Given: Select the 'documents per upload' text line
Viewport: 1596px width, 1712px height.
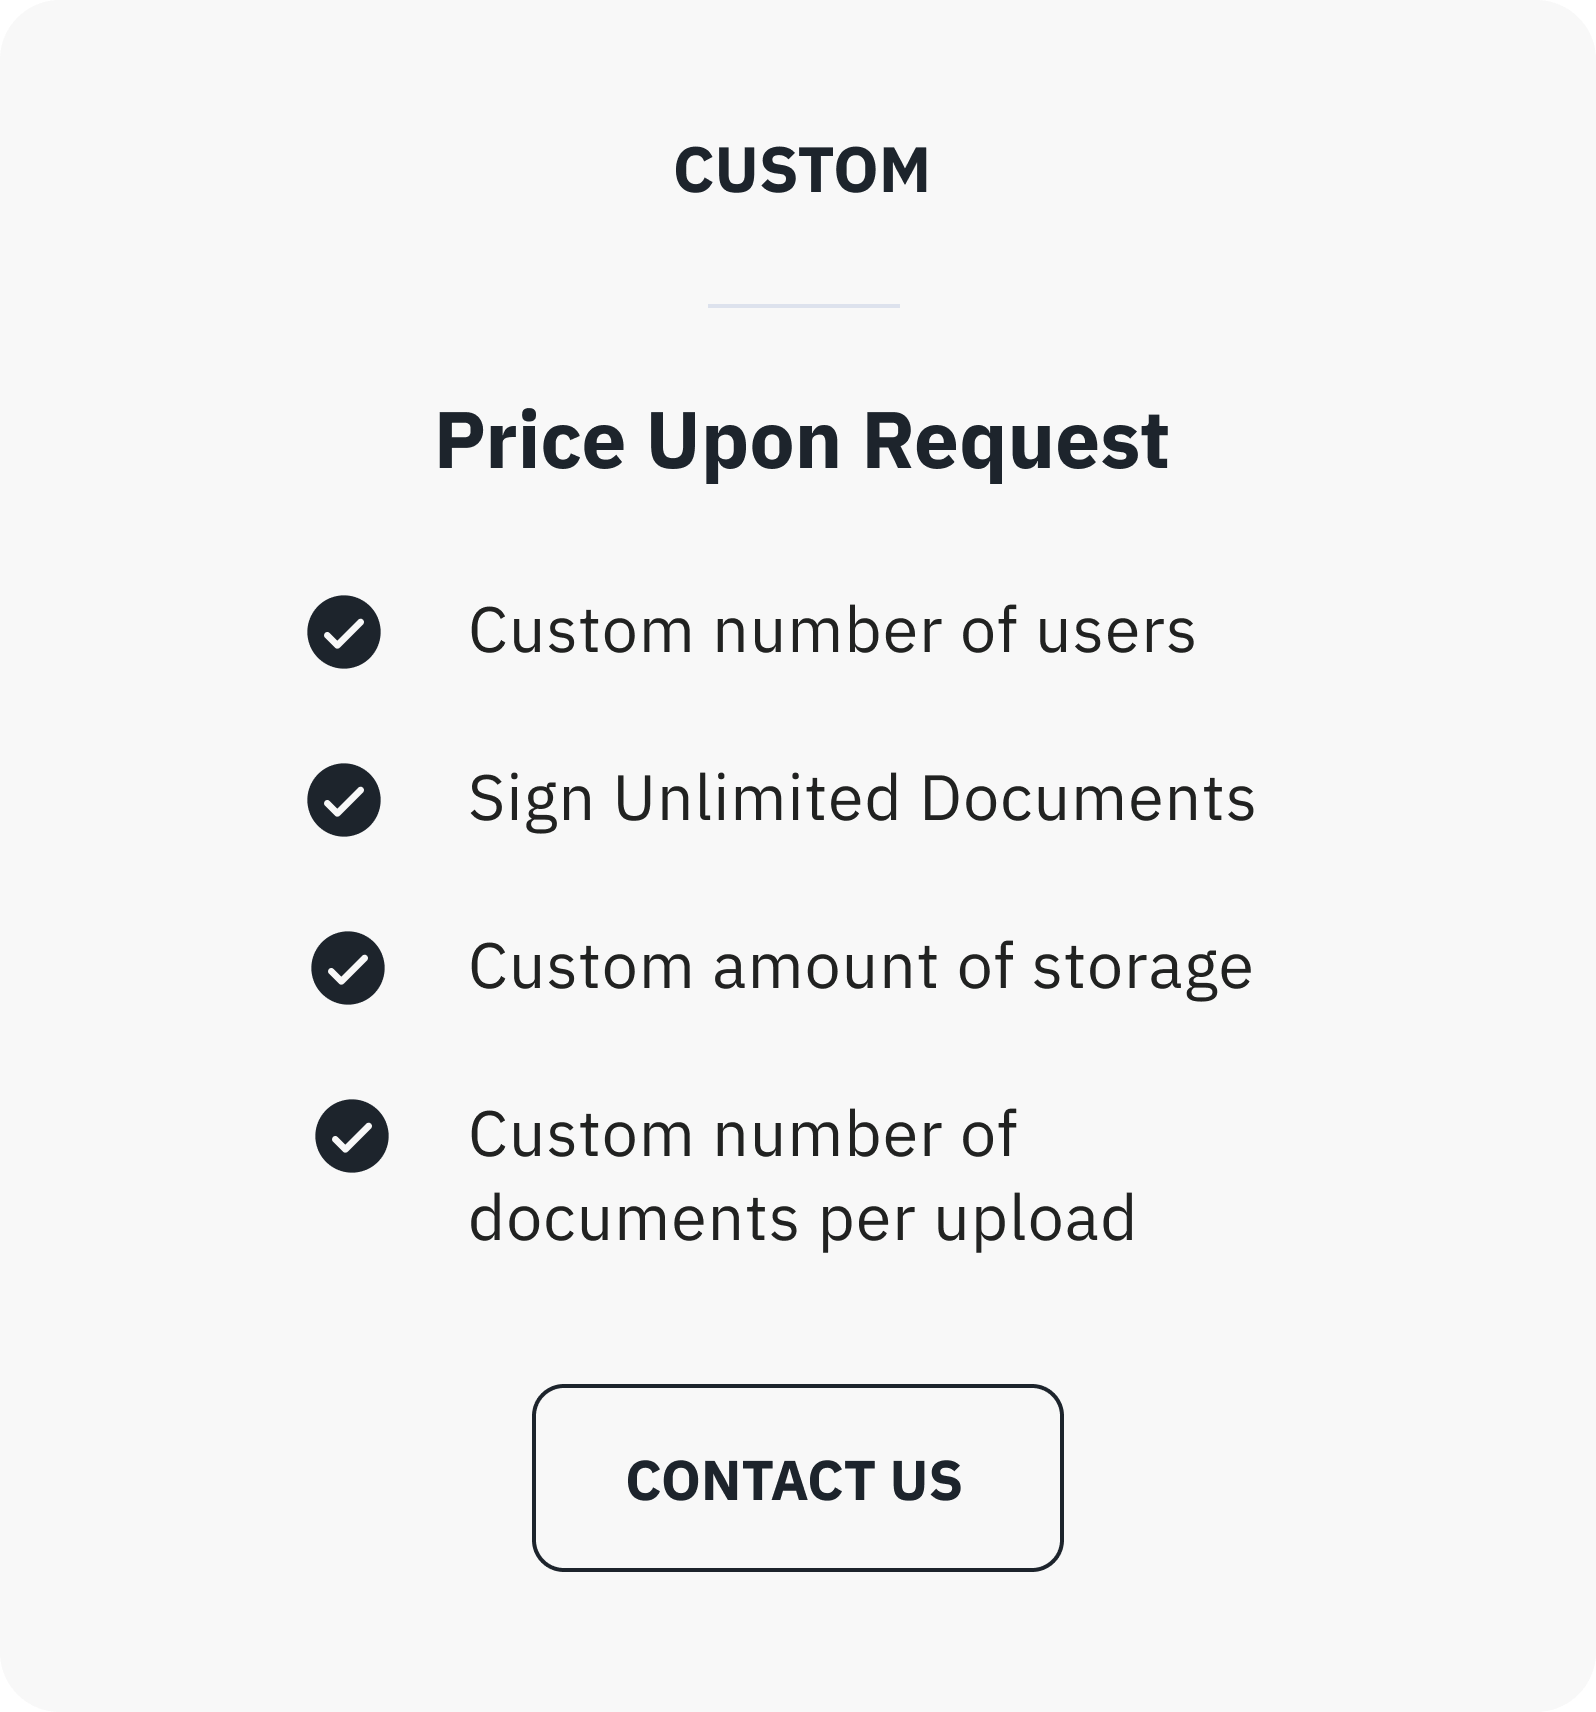Looking at the screenshot, I should 802,1219.
